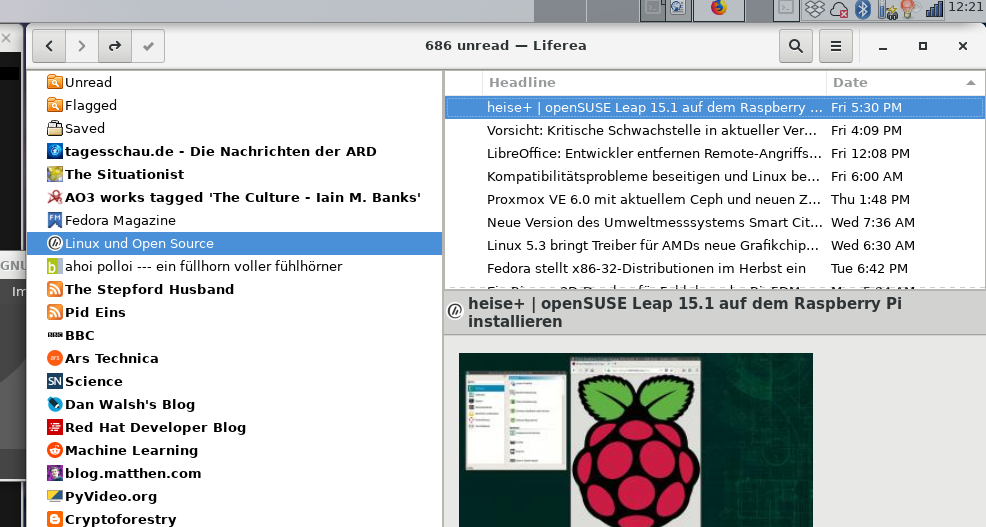The height and width of the screenshot is (527, 986).
Task: Select the openSUSE Leap 15.1 Raspberry headline row
Action: point(715,108)
